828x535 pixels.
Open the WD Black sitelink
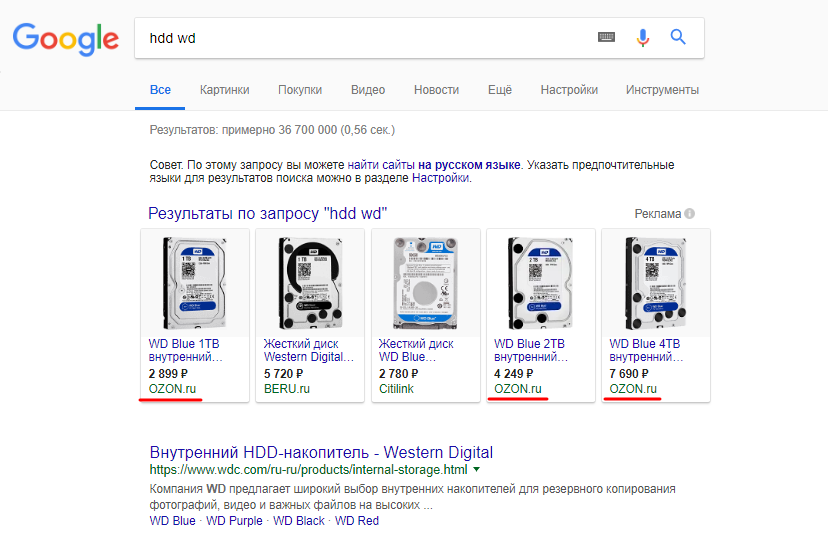(x=299, y=521)
